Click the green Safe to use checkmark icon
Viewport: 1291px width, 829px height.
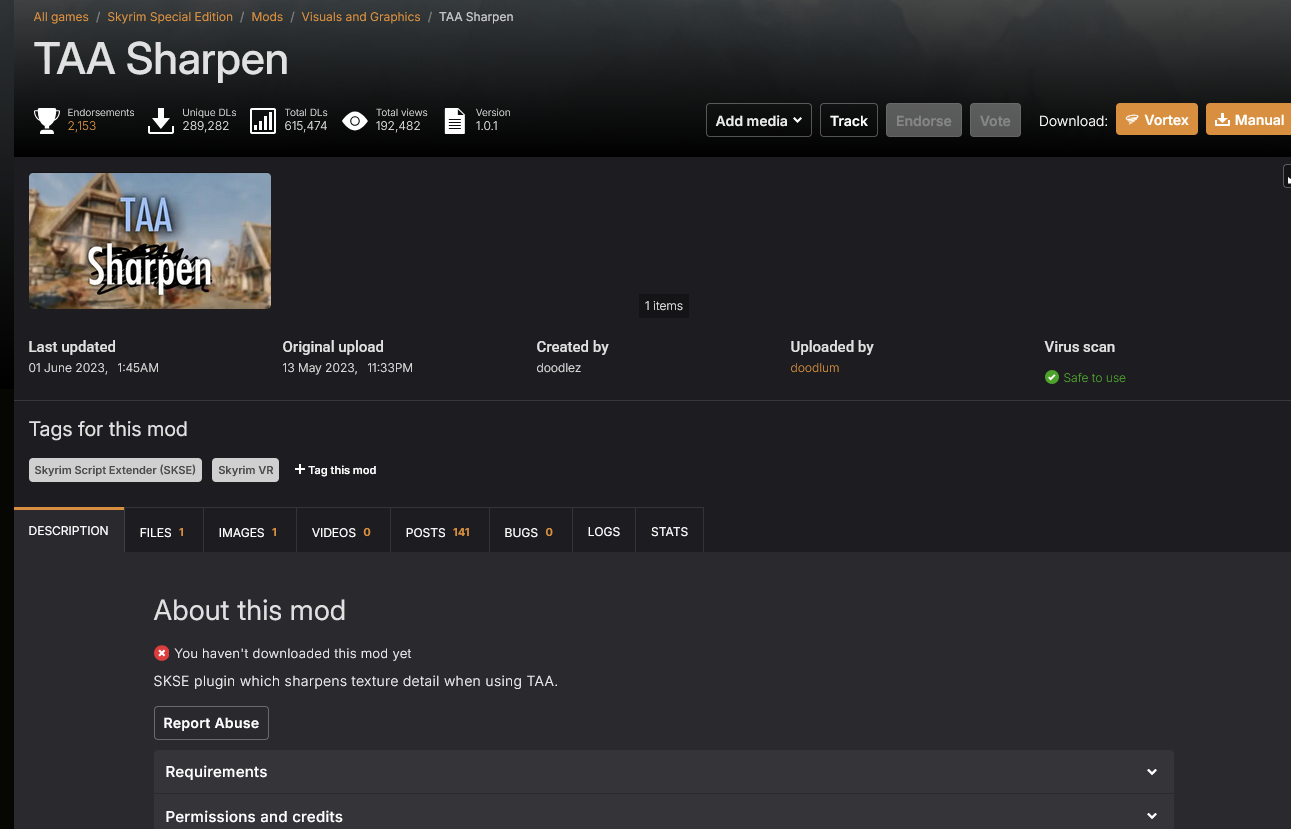pos(1052,377)
